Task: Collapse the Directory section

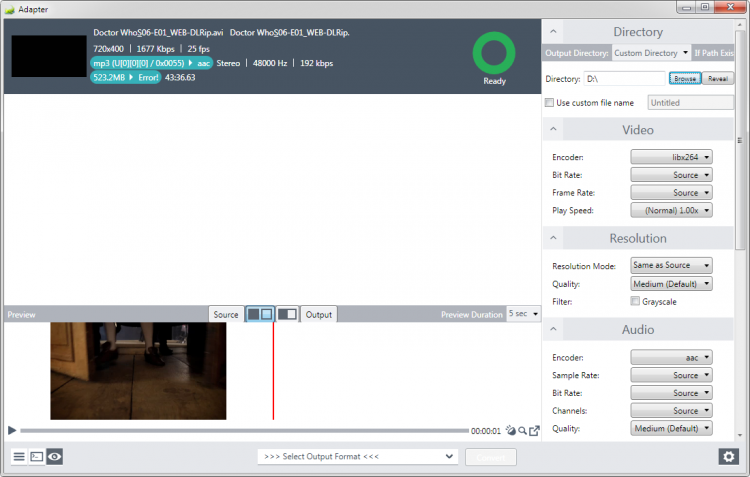Action: point(553,32)
